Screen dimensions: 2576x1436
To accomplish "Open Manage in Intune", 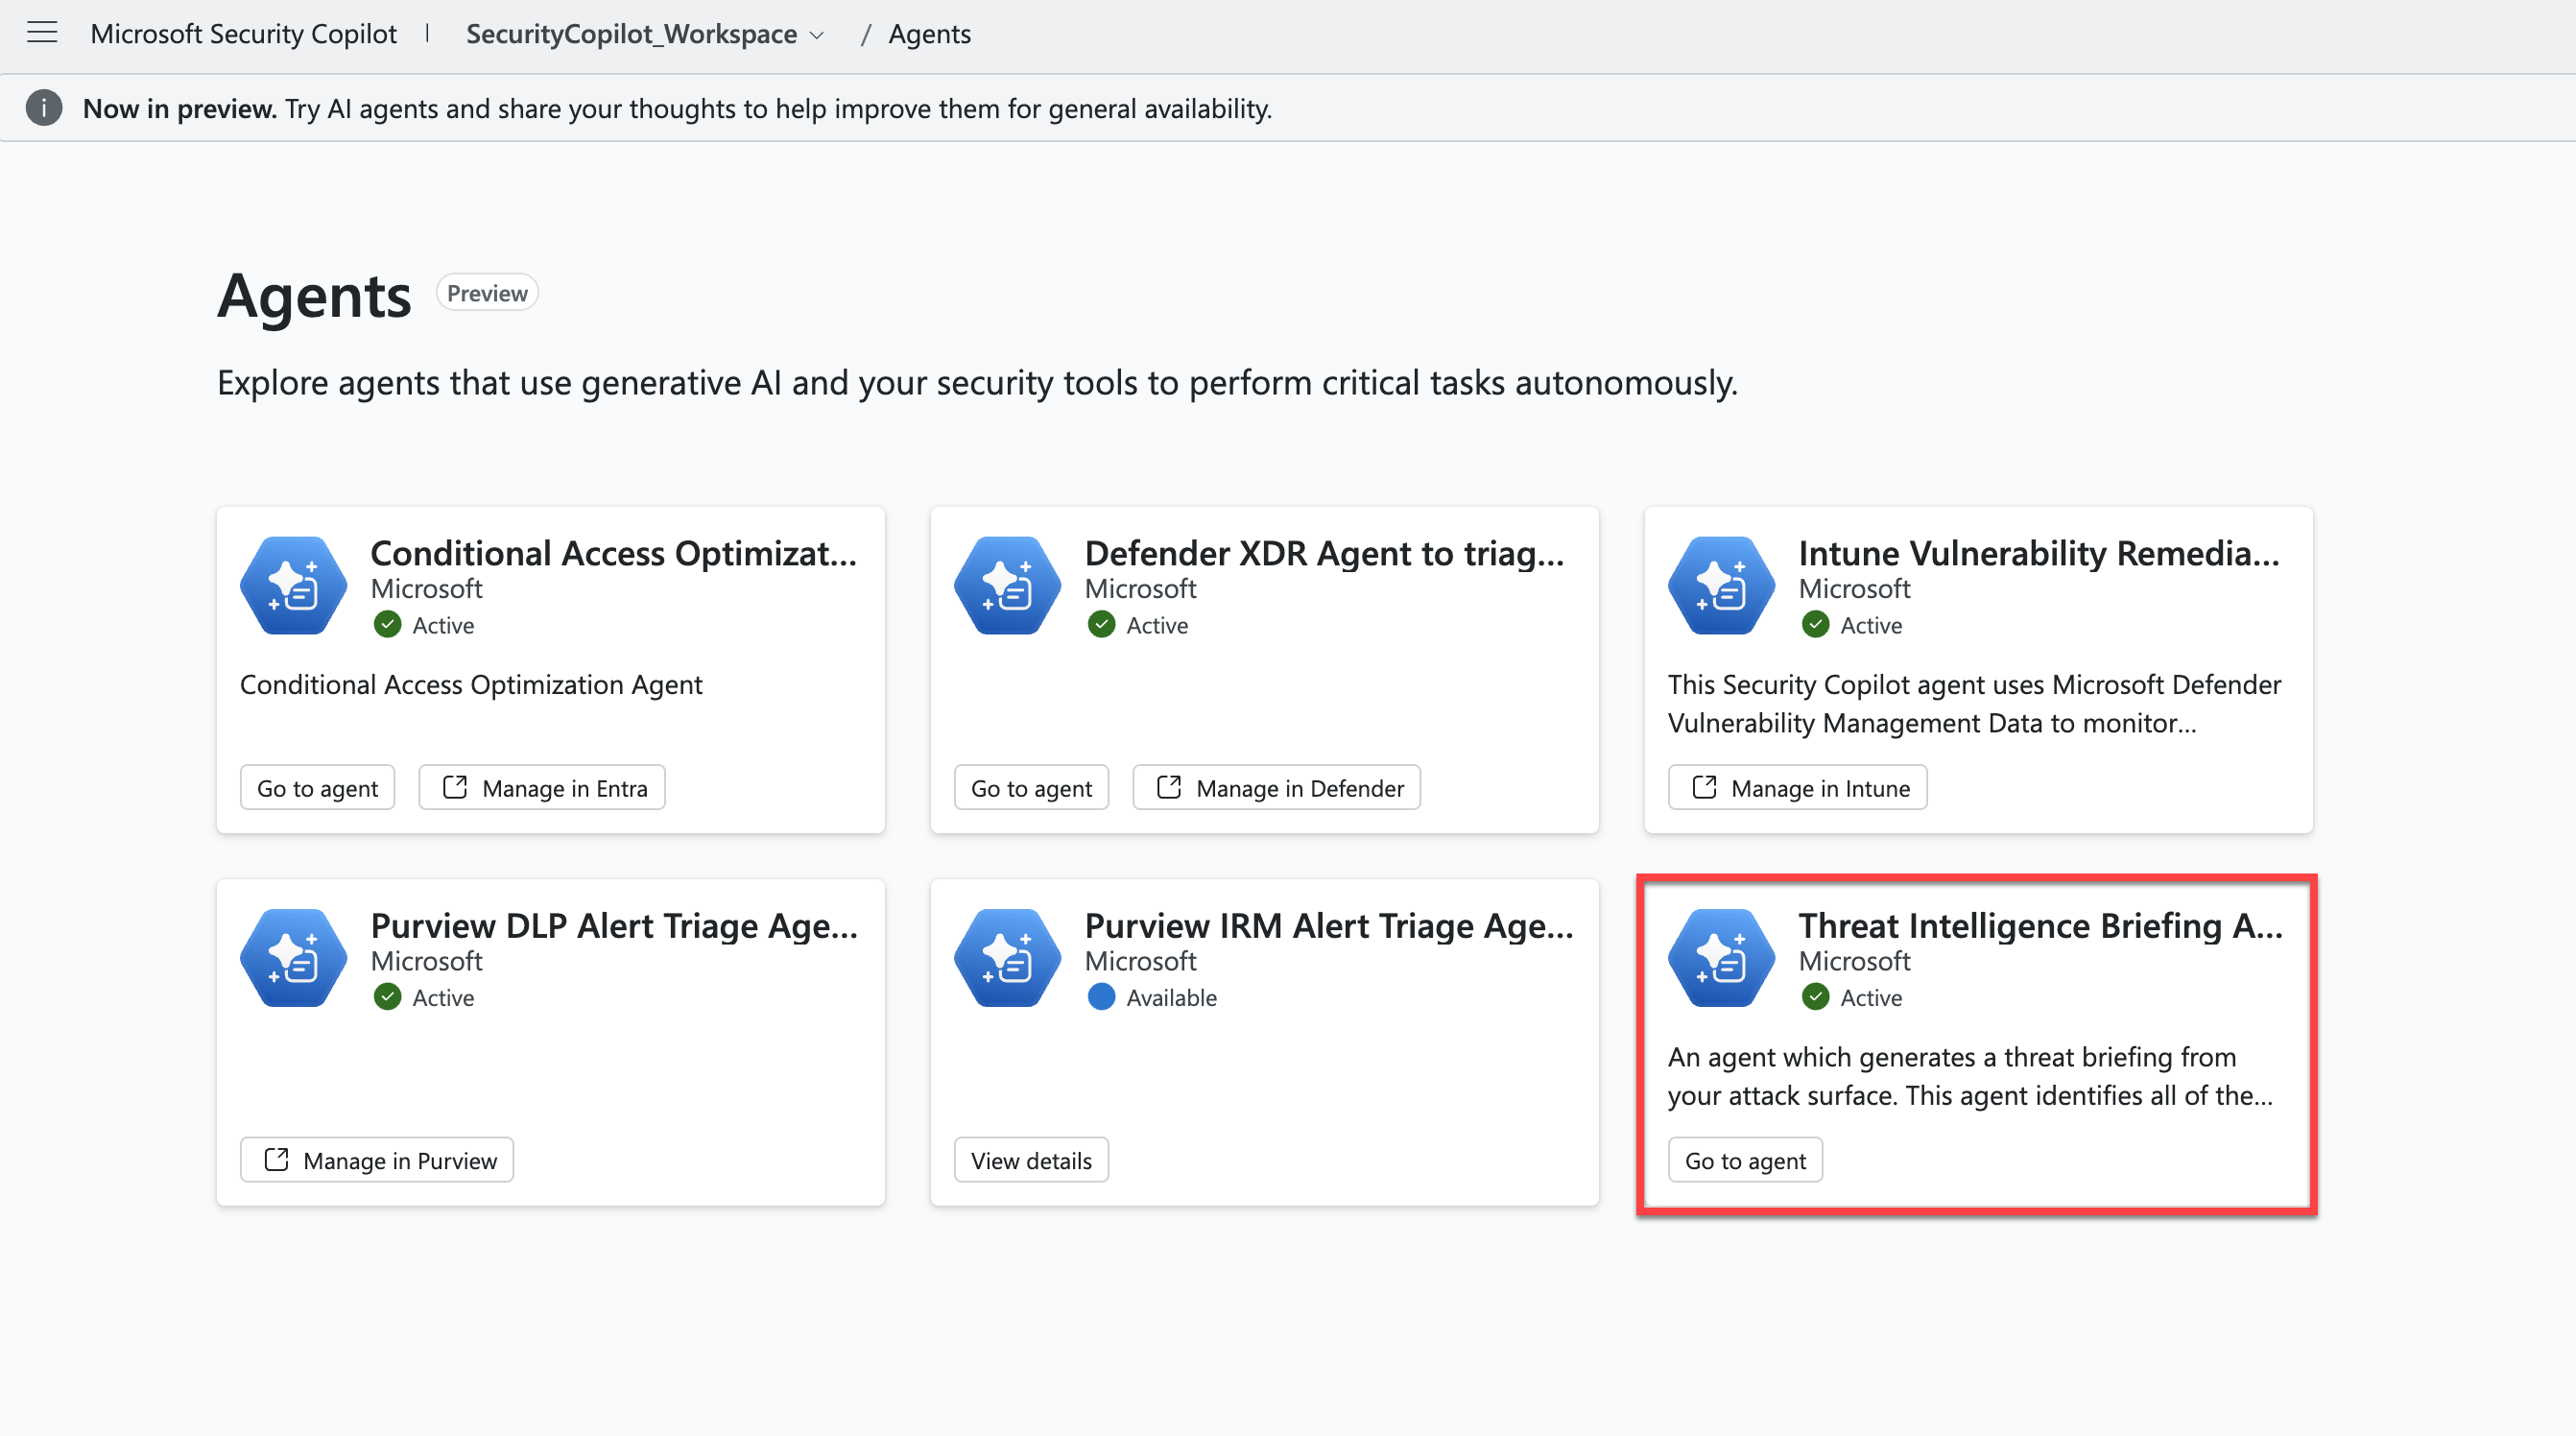I will (x=1797, y=788).
